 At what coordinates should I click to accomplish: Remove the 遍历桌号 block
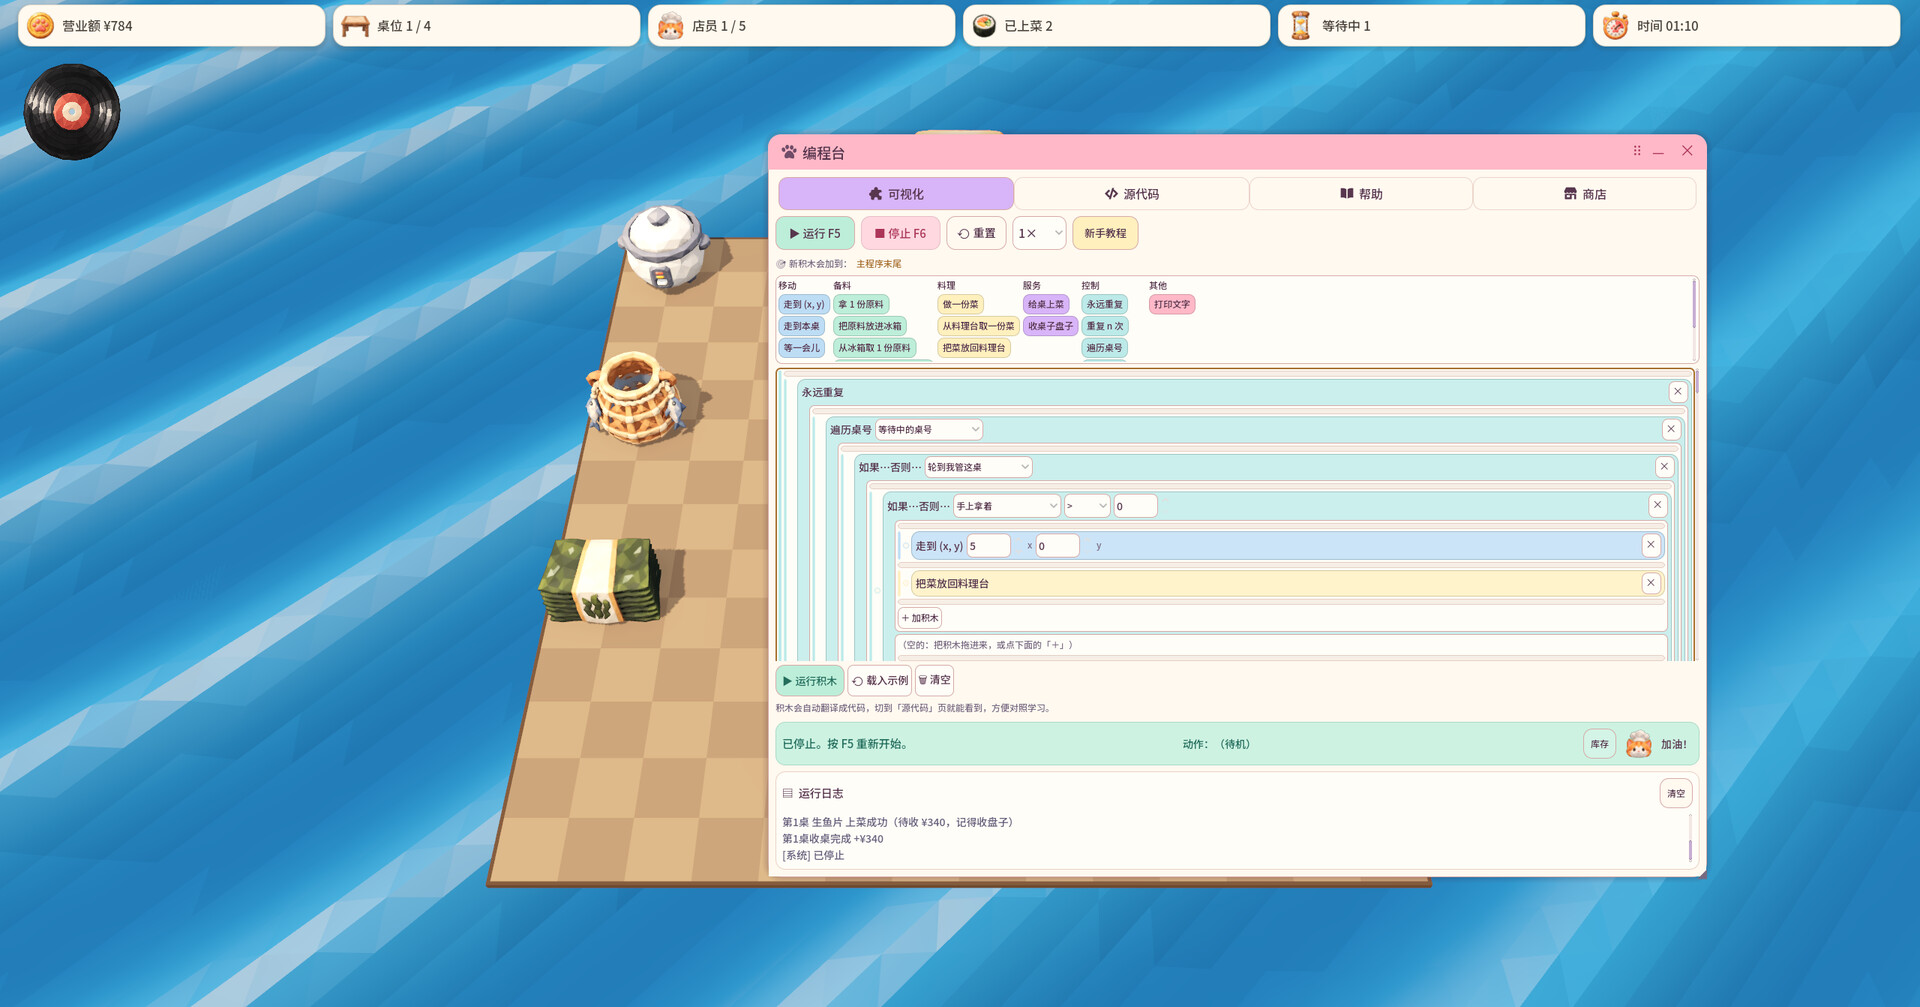coord(1670,429)
